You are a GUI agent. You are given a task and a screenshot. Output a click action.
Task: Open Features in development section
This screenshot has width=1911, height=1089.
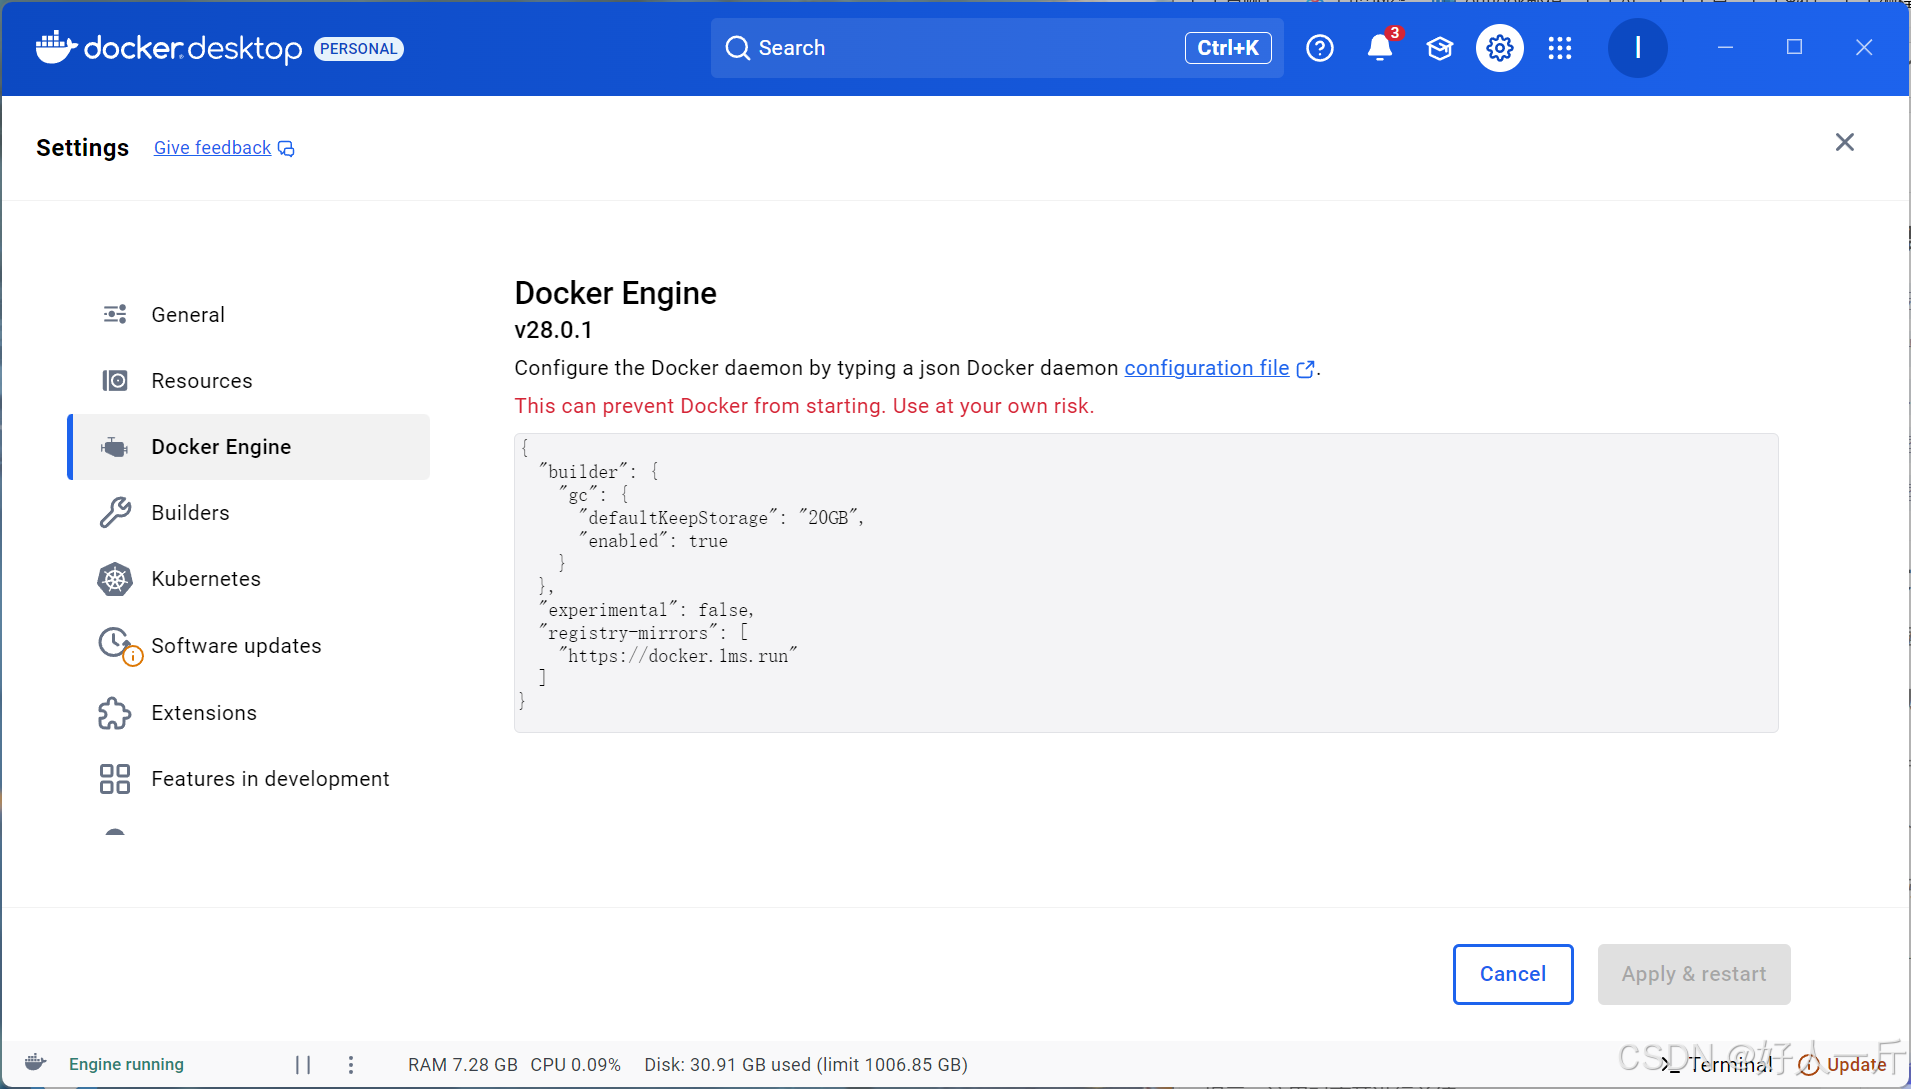click(249, 779)
